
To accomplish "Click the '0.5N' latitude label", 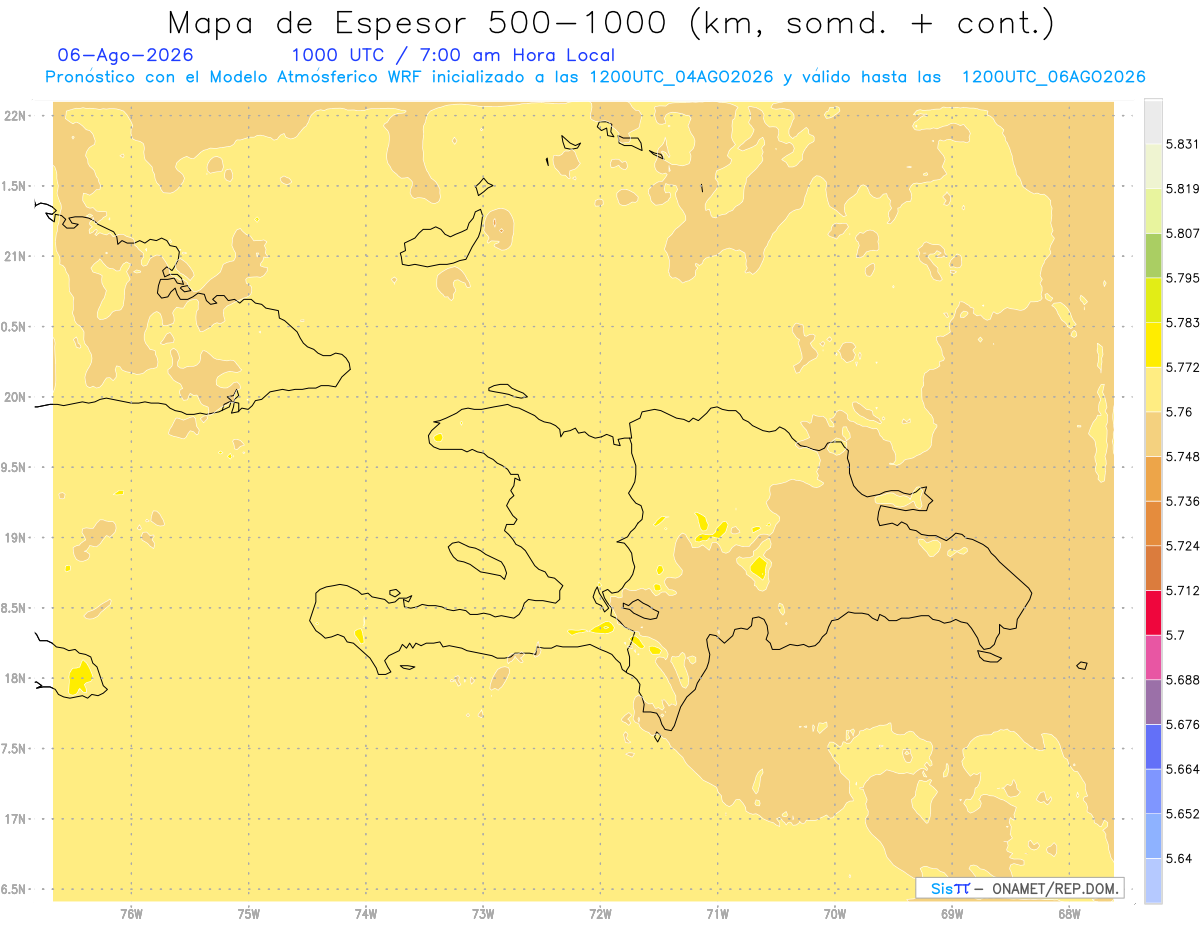I will [15, 327].
